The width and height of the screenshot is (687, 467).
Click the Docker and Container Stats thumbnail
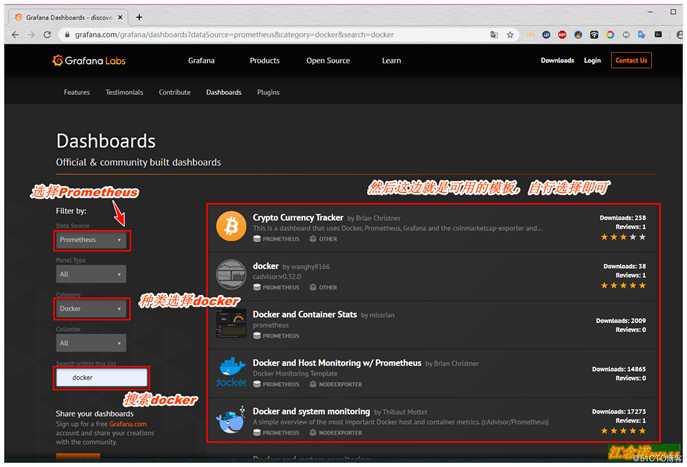click(x=231, y=323)
